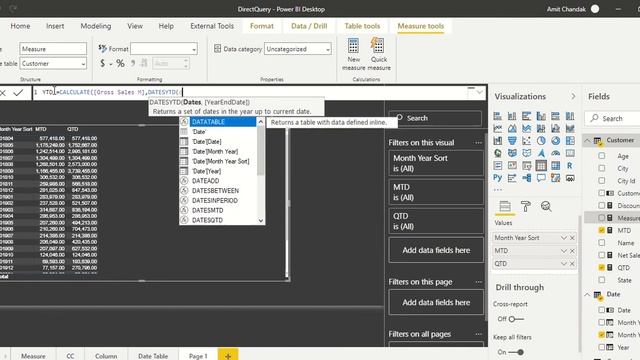The width and height of the screenshot is (640, 360).
Task: Select the Line chart visualization
Action: [498, 129]
